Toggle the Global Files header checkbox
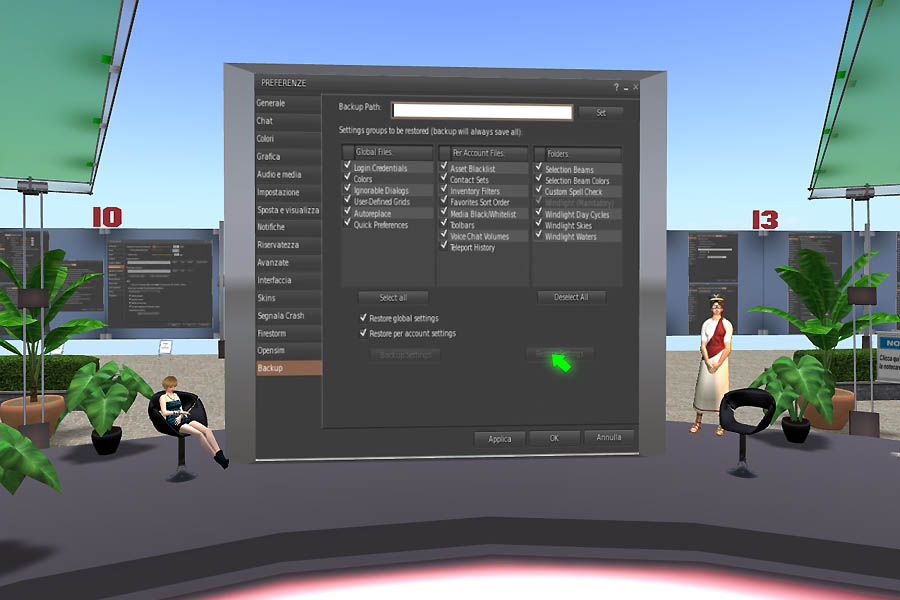This screenshot has width=900, height=600. [x=348, y=152]
